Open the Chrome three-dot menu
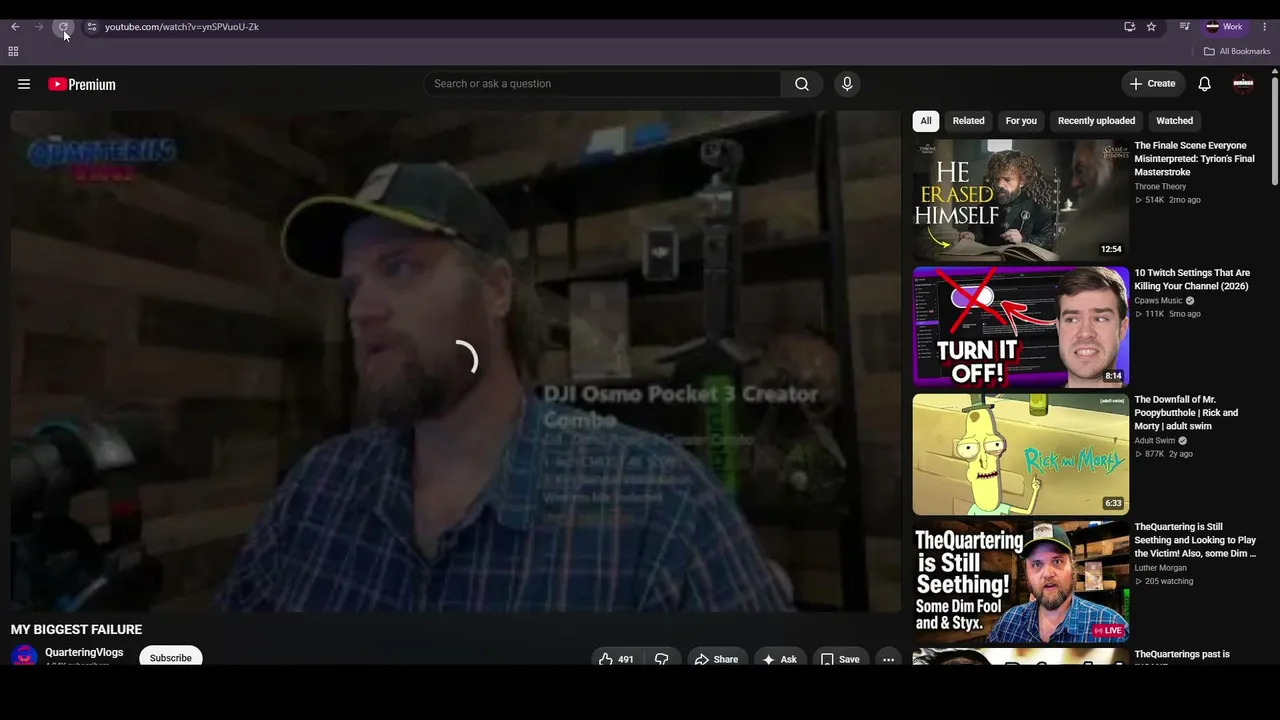This screenshot has width=1280, height=720. (x=1264, y=27)
